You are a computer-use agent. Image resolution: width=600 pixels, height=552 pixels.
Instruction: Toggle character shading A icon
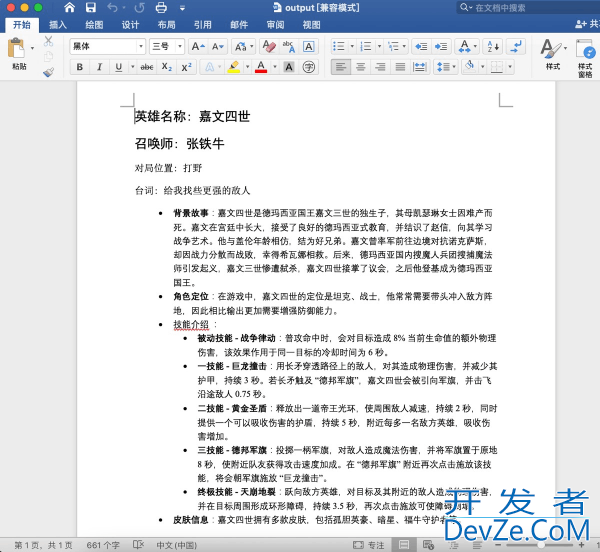(x=289, y=67)
